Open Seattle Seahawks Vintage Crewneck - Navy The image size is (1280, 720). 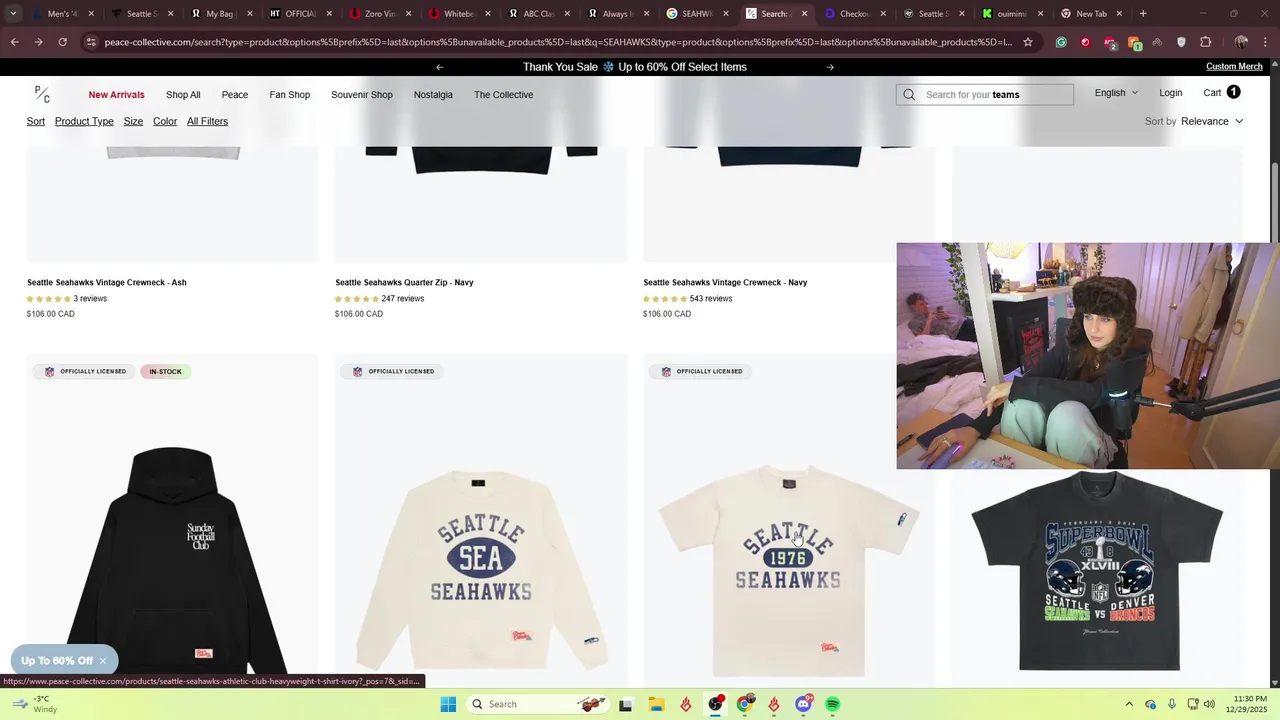pyautogui.click(x=725, y=282)
